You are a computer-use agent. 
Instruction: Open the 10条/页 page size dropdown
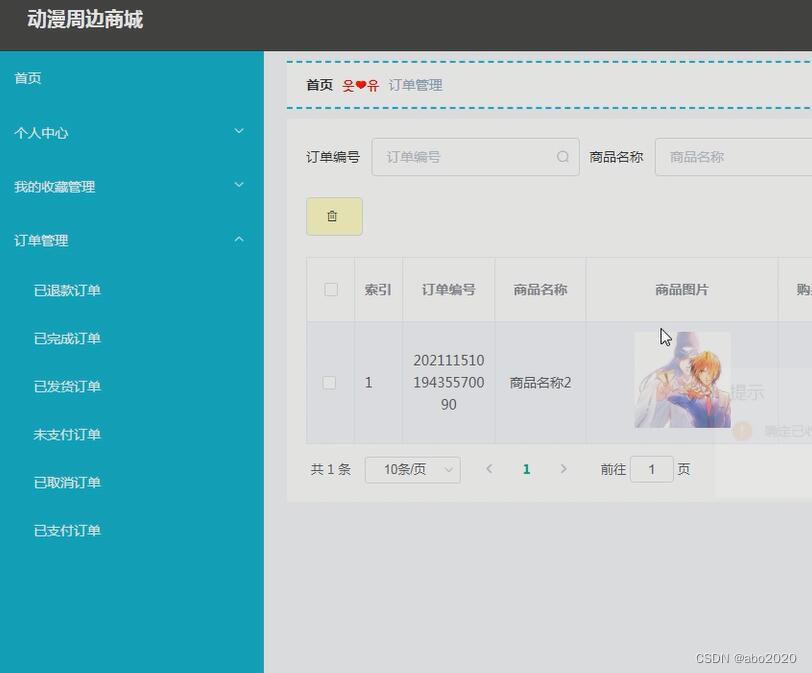pos(413,470)
